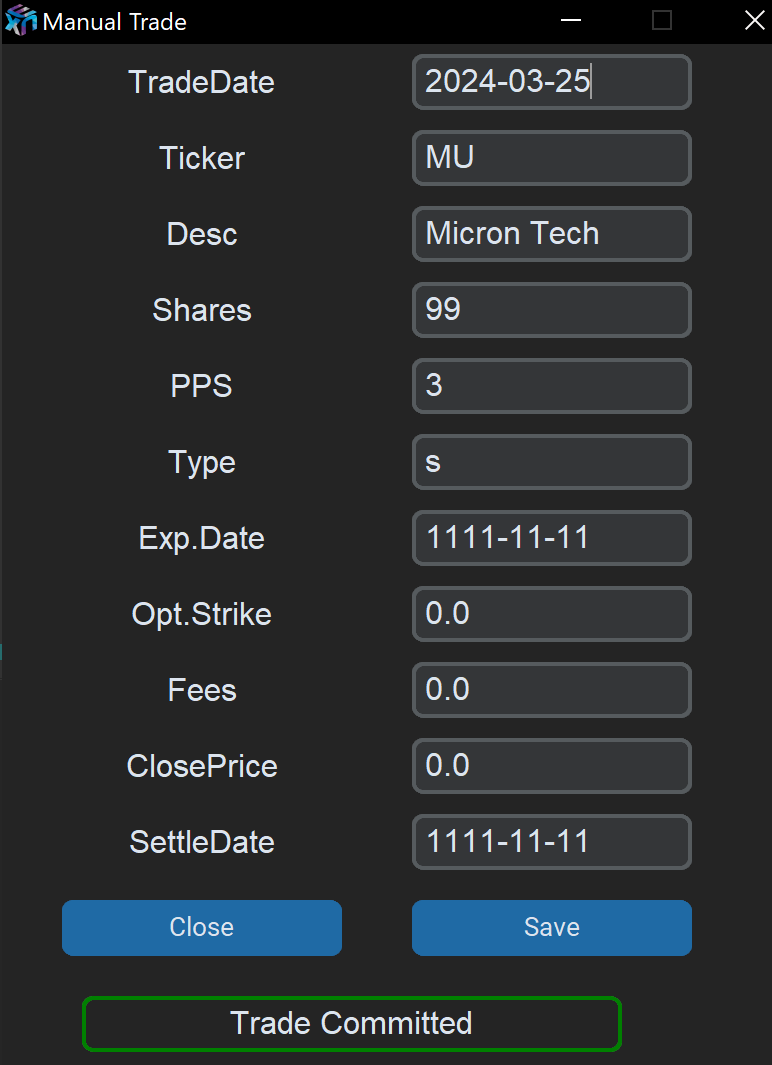This screenshot has height=1065, width=772.
Task: Minimize the Manual Trade window
Action: (x=571, y=21)
